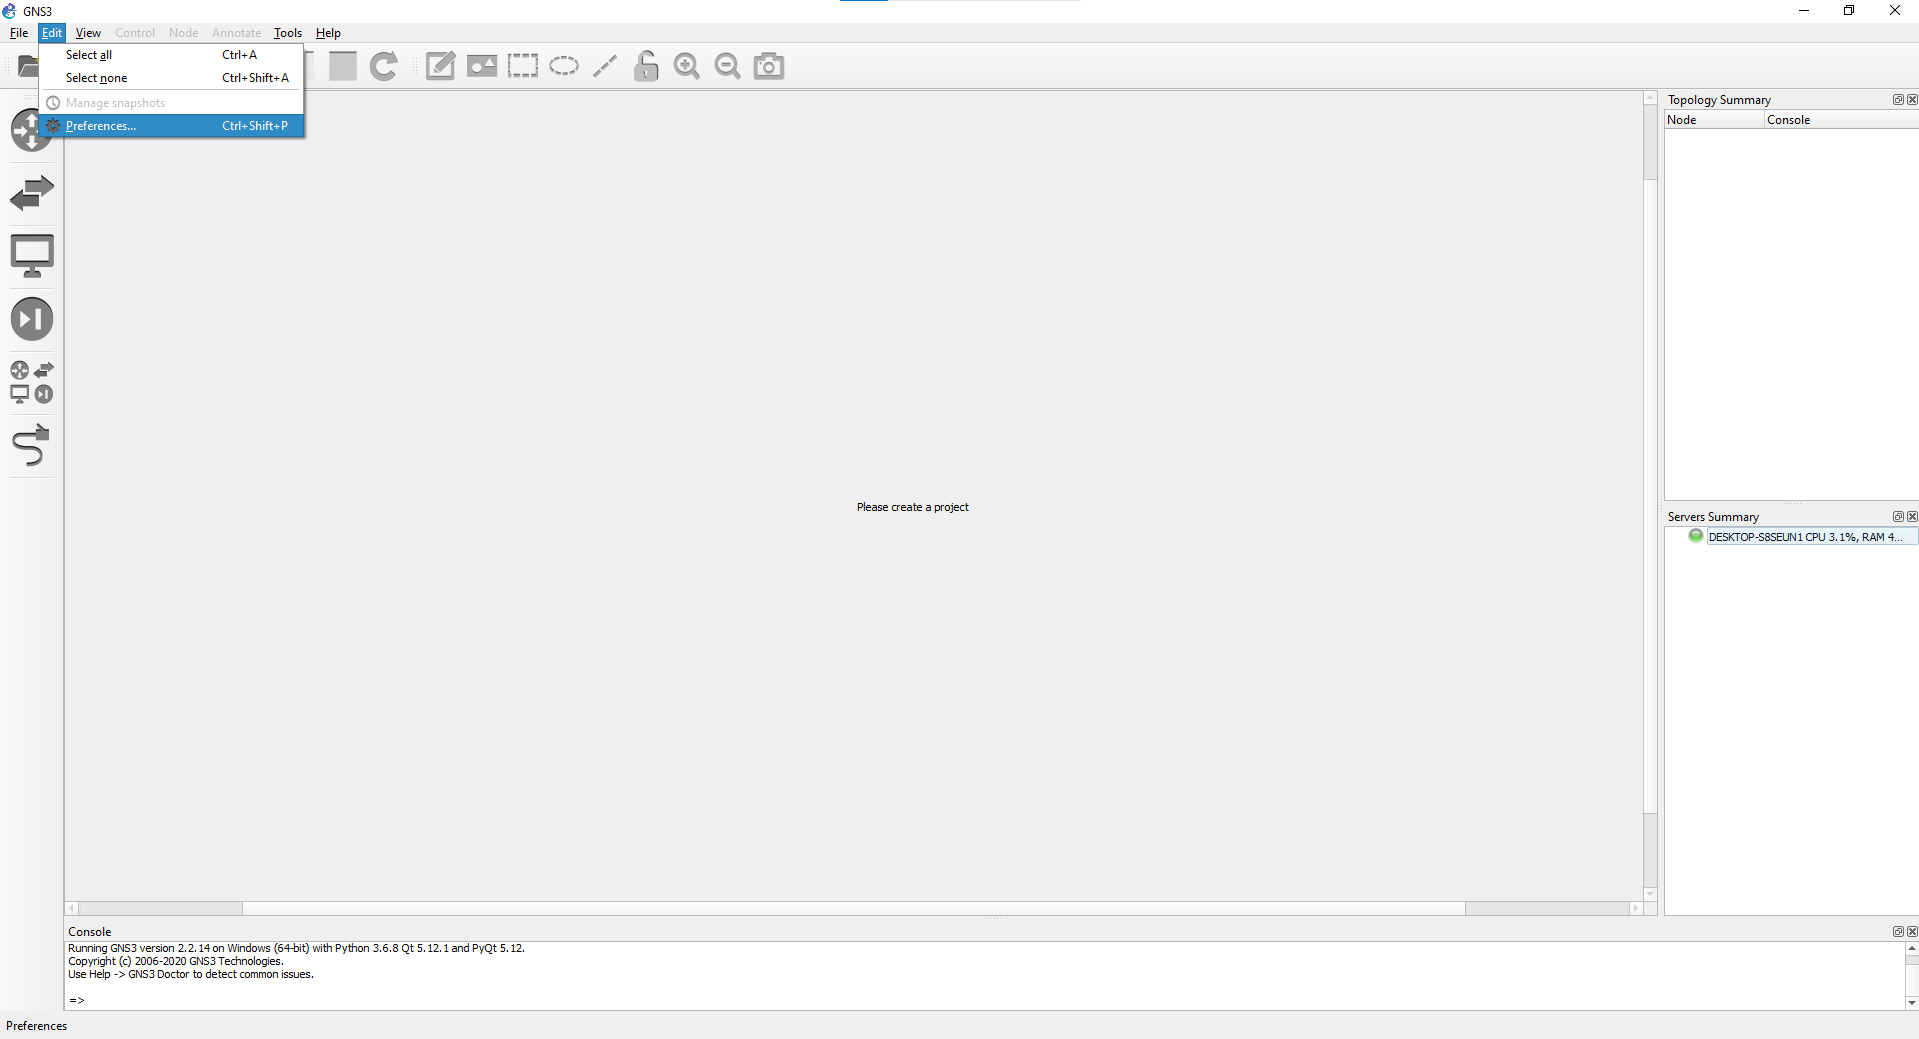Choose Select none from the Edit menu
1919x1039 pixels.
[x=96, y=78]
